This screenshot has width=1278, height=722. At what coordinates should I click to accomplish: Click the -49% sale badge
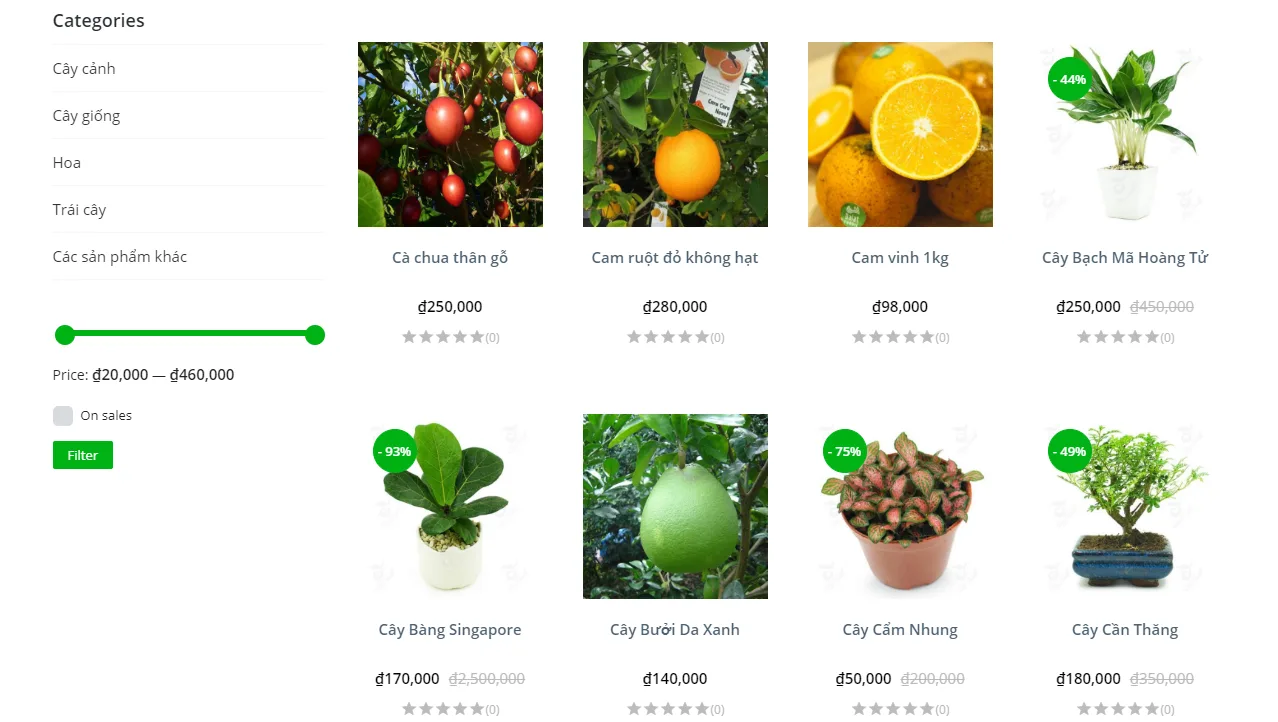point(1070,451)
